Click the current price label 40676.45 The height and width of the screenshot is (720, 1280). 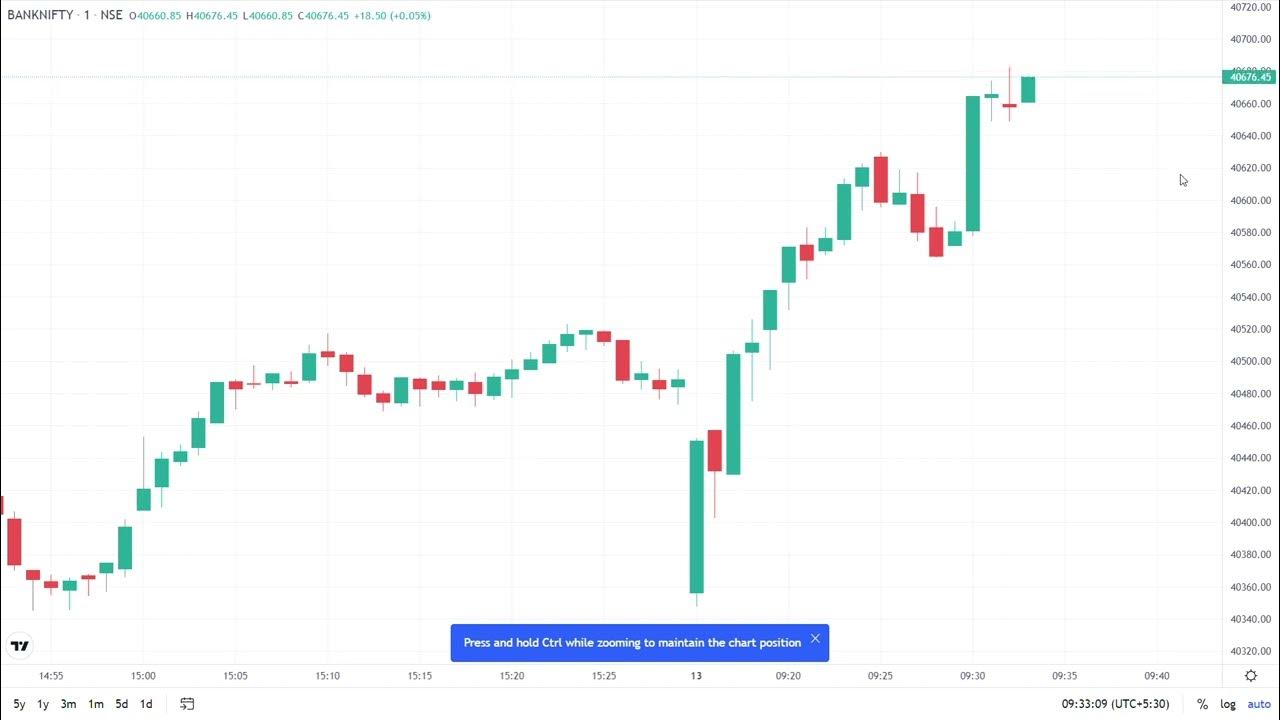point(1250,77)
